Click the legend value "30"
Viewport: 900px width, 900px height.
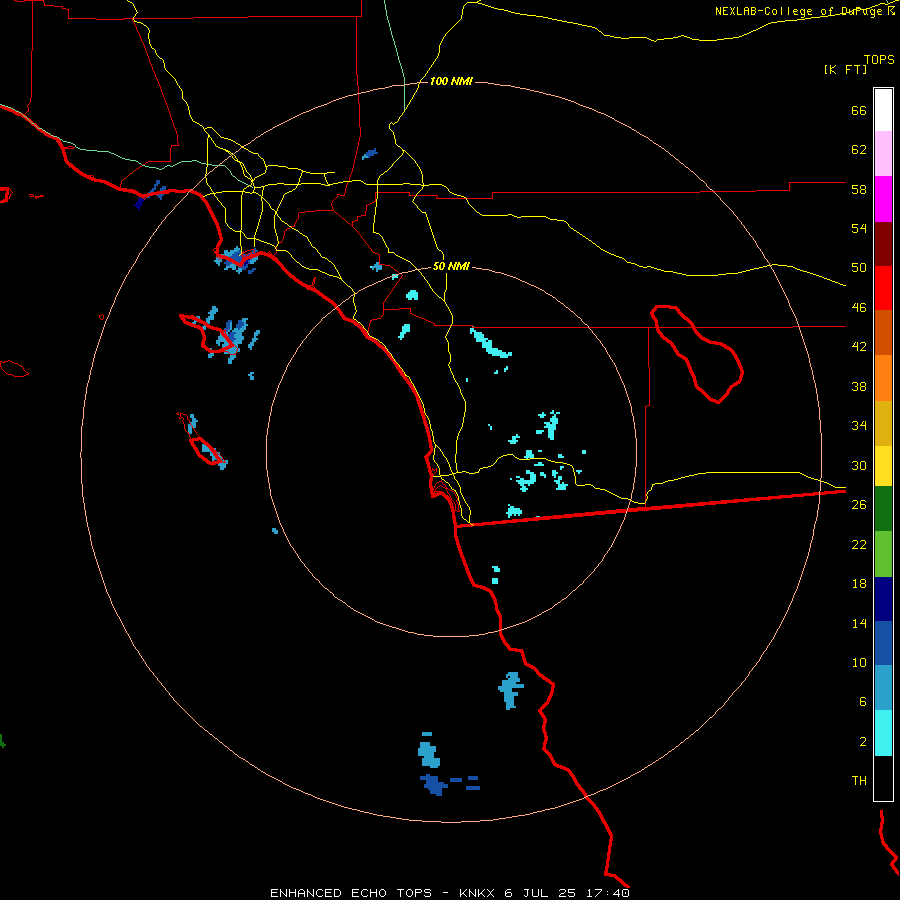click(x=859, y=465)
